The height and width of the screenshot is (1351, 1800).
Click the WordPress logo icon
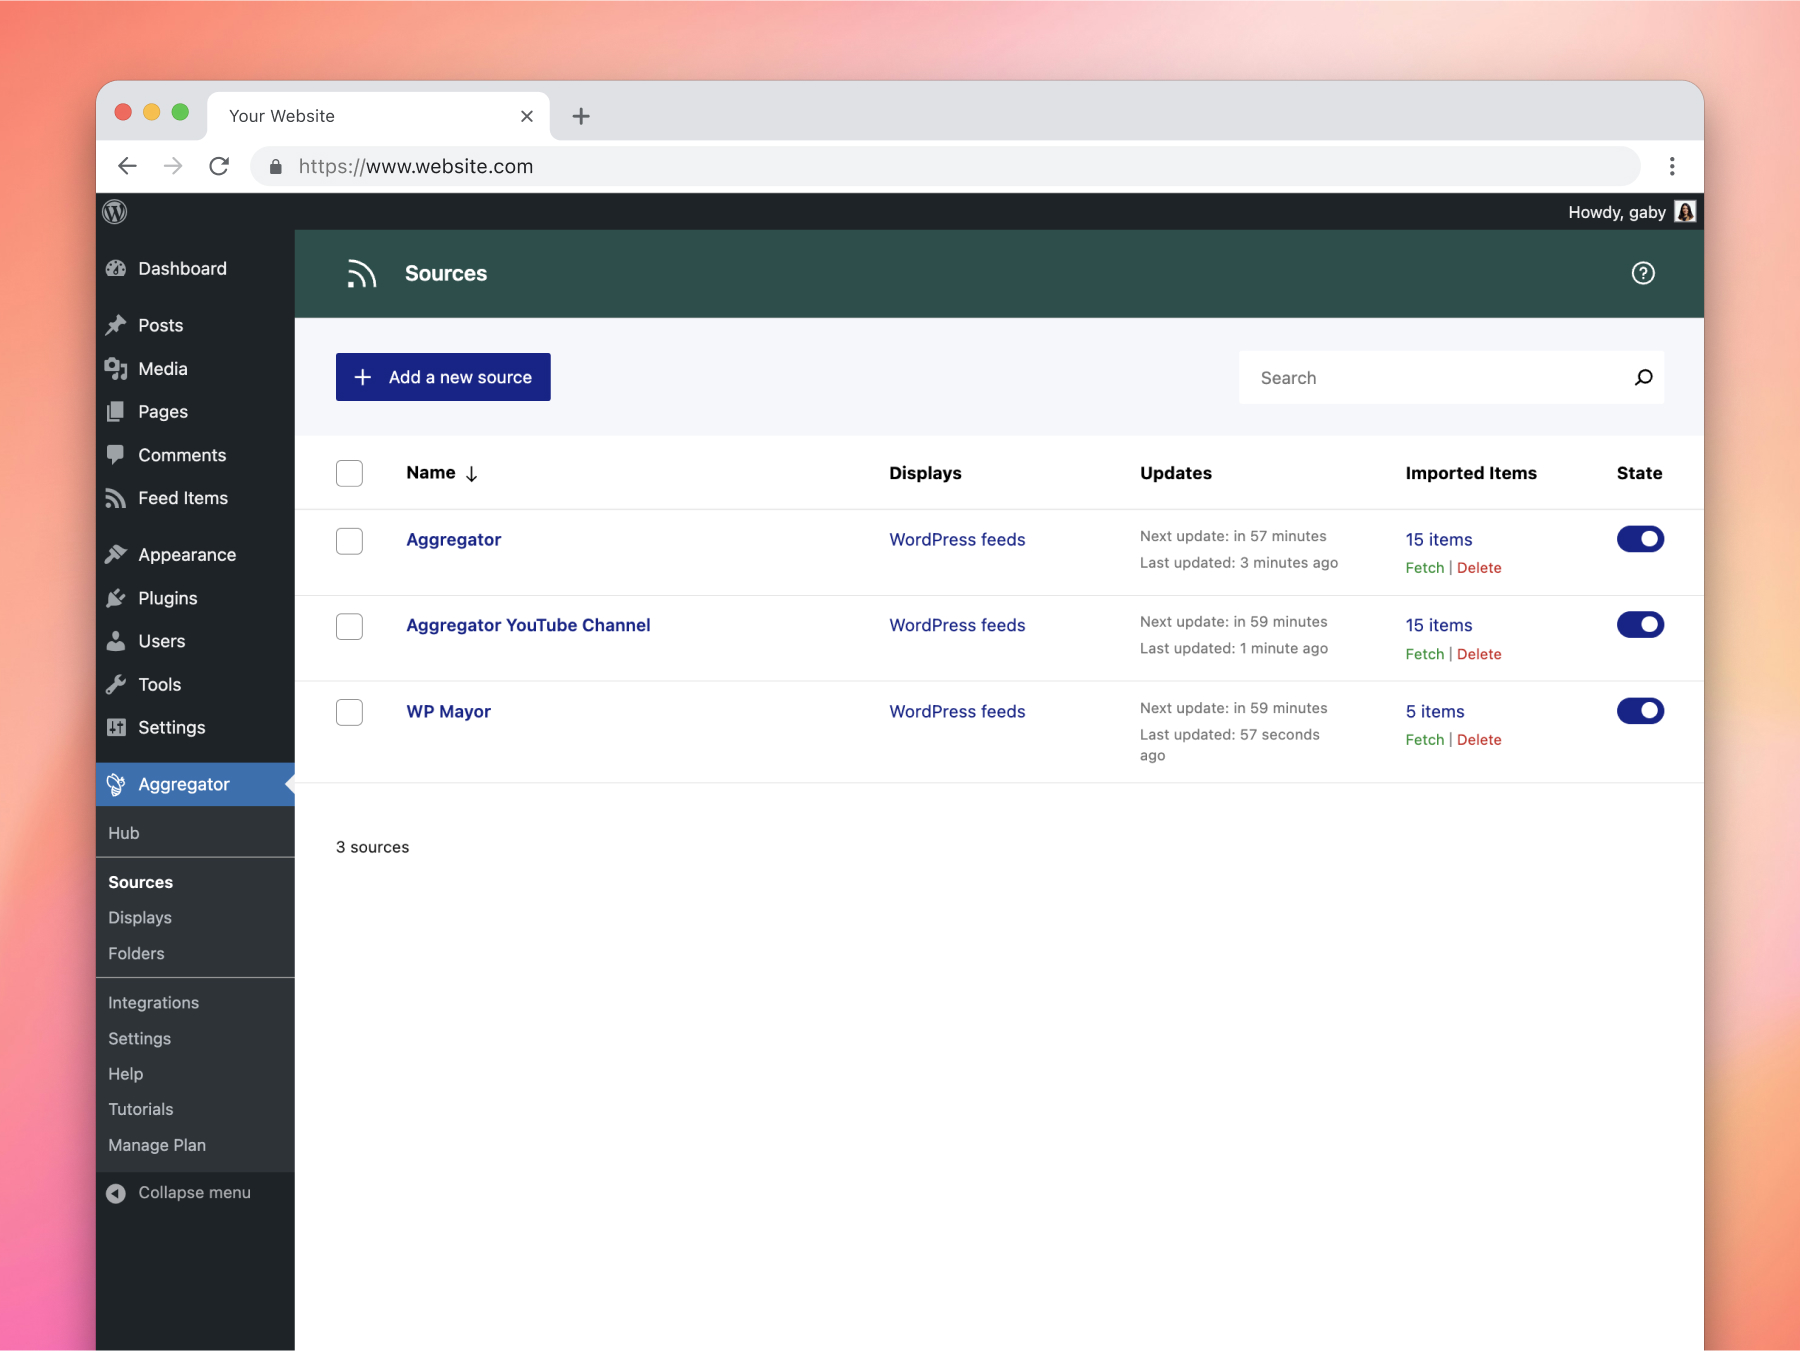pyautogui.click(x=115, y=212)
